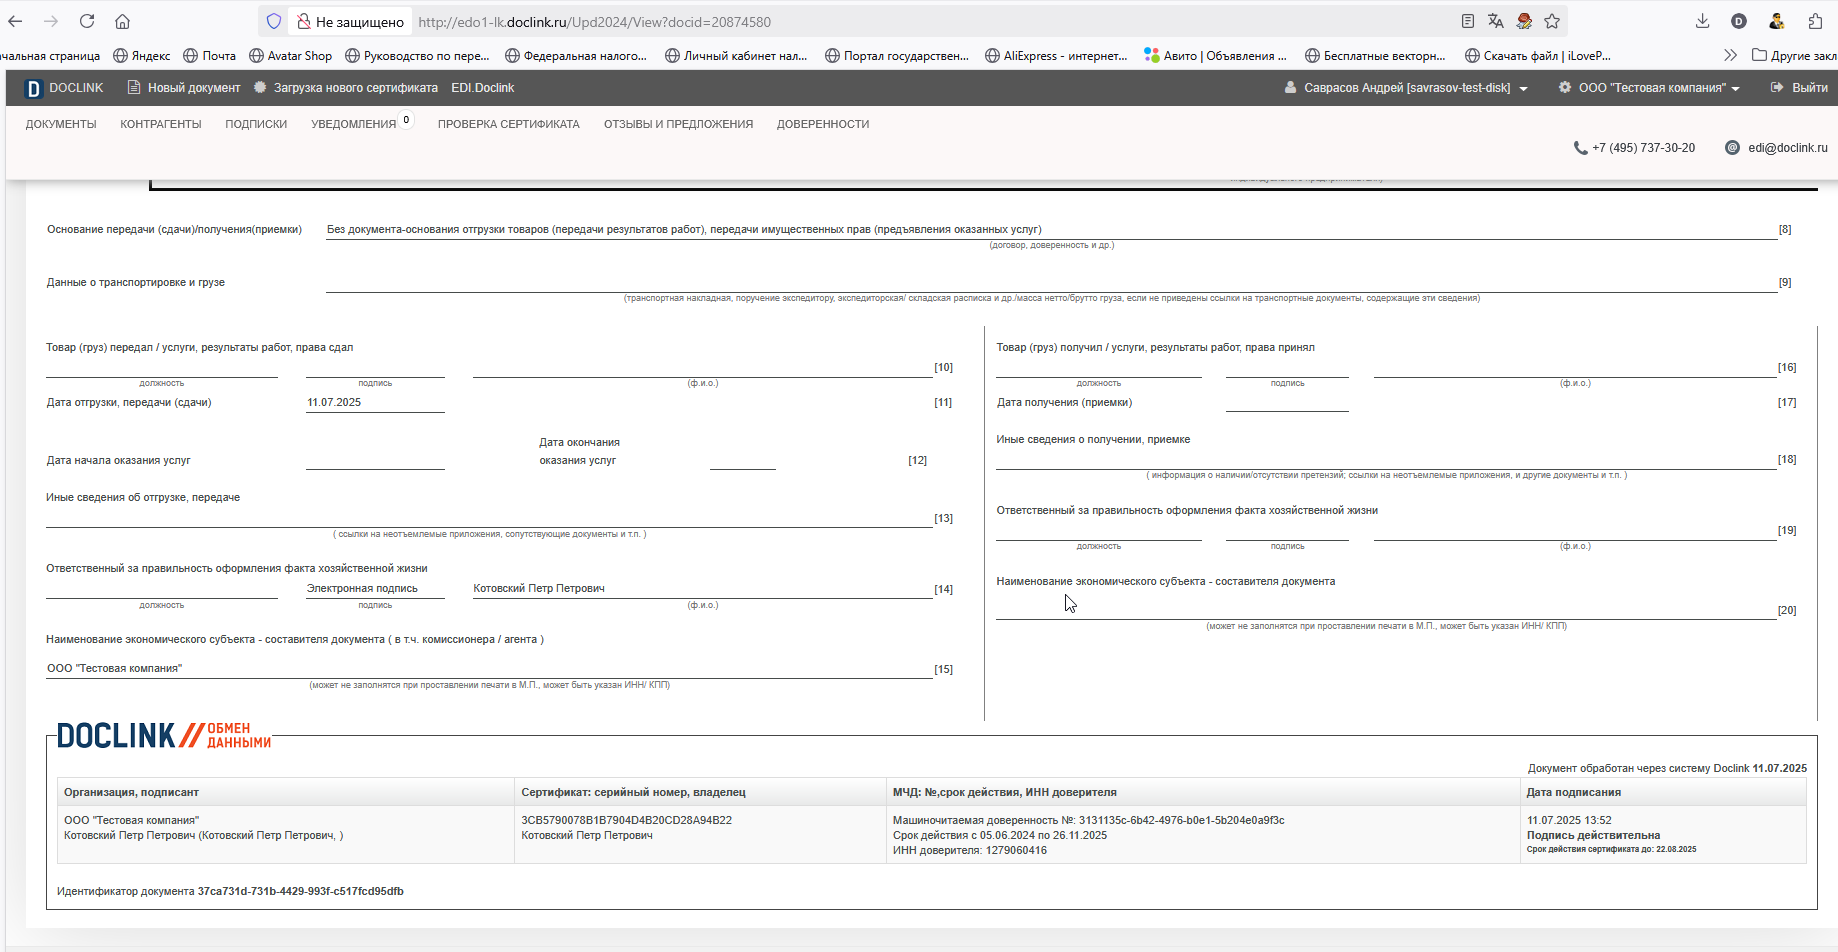Viewport: 1838px width, 952px height.
Task: Click the tracking protection shield icon
Action: pyautogui.click(x=274, y=21)
